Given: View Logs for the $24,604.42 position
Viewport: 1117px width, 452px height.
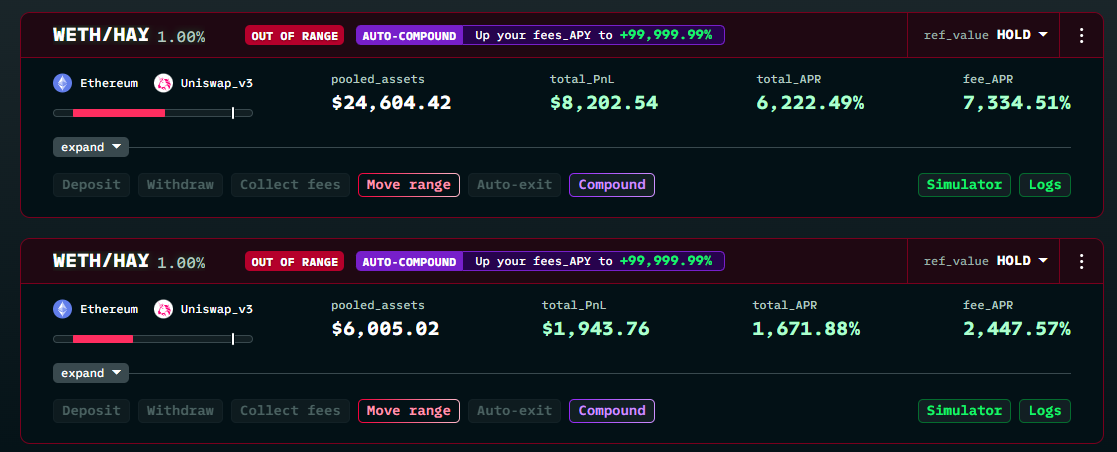Looking at the screenshot, I should (x=1045, y=185).
